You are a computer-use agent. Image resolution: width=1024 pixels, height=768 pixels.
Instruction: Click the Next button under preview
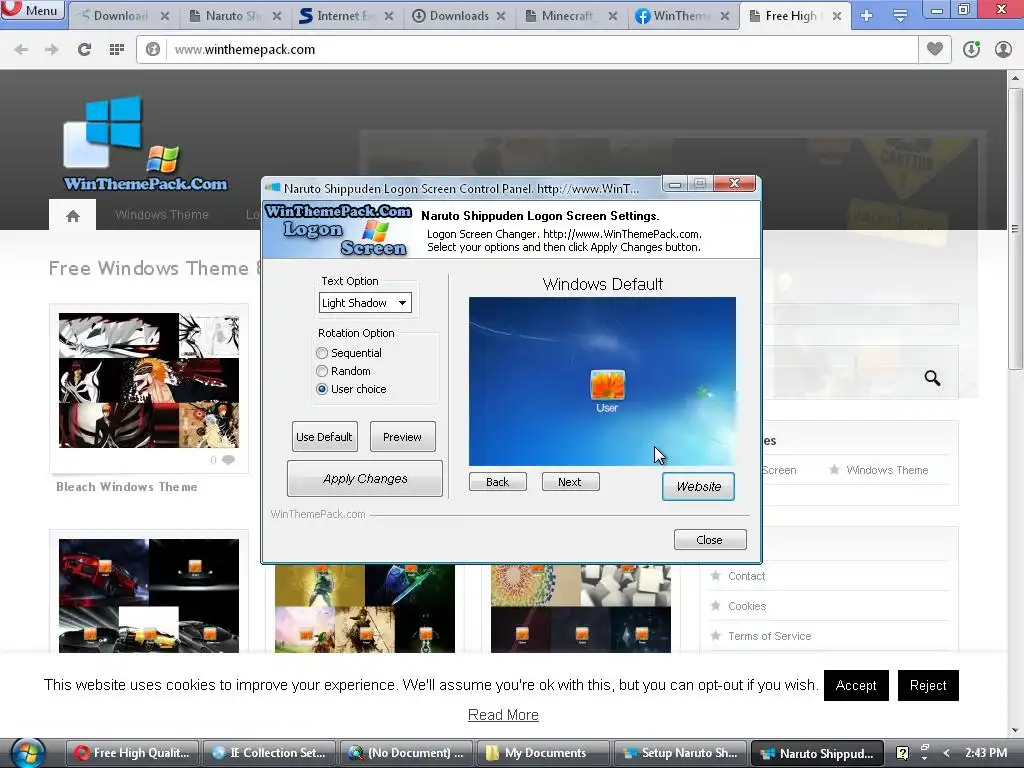click(570, 482)
